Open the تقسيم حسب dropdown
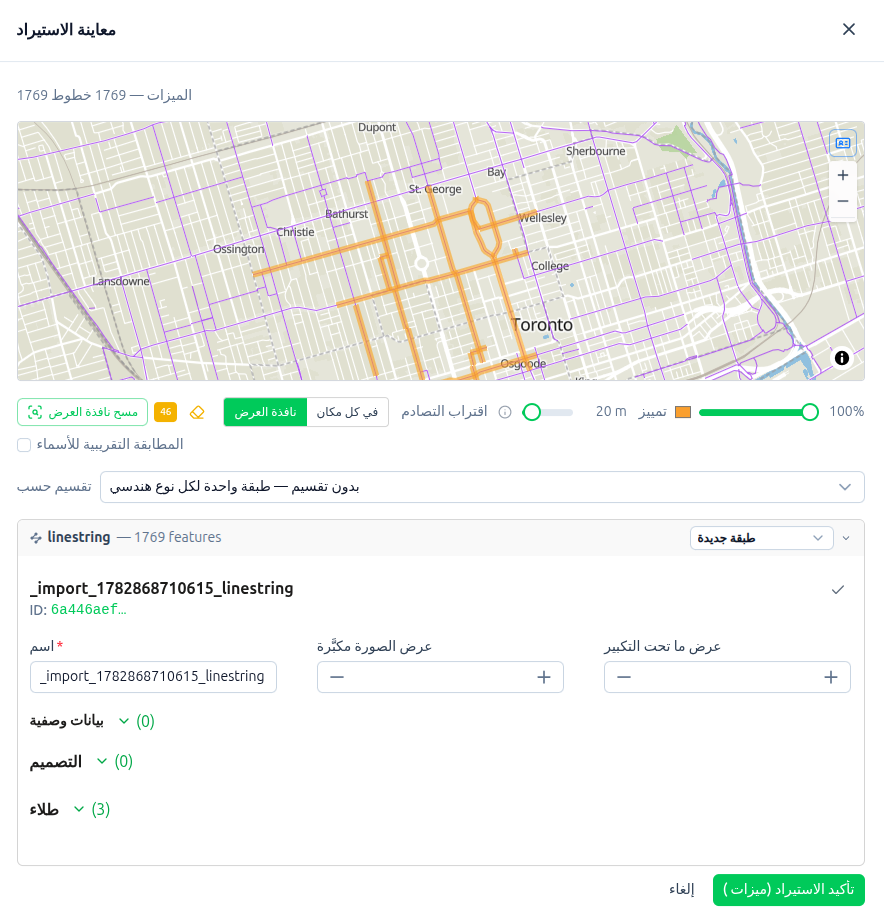The image size is (884, 920). 482,487
